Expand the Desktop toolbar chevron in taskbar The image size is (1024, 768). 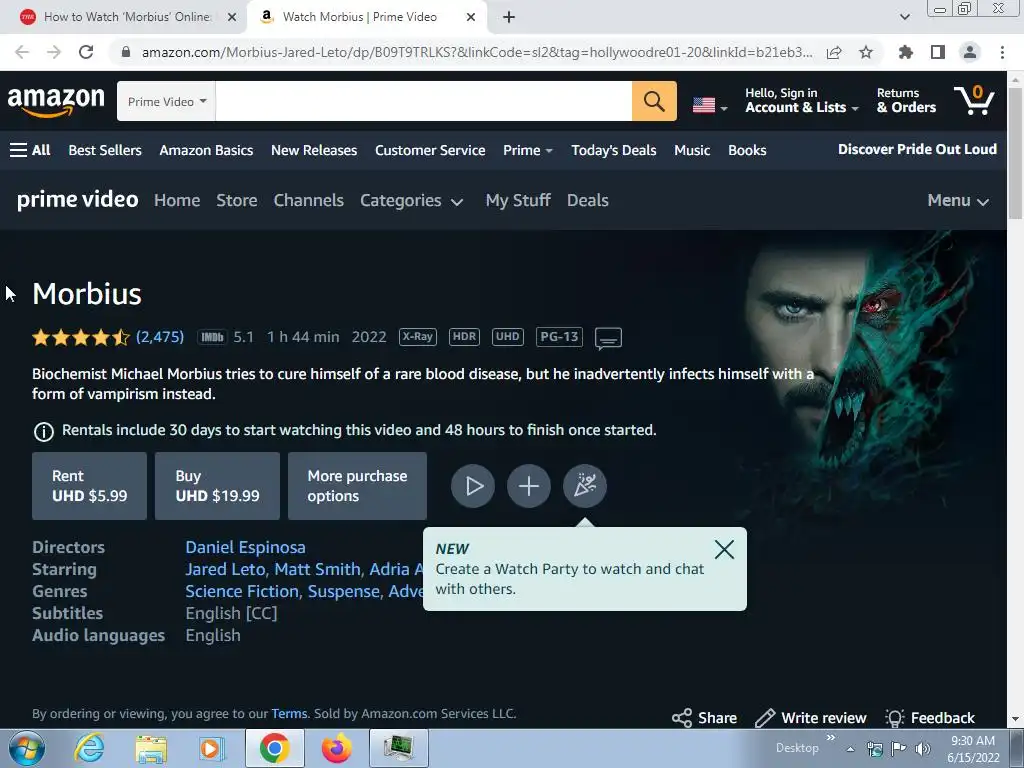pos(831,738)
